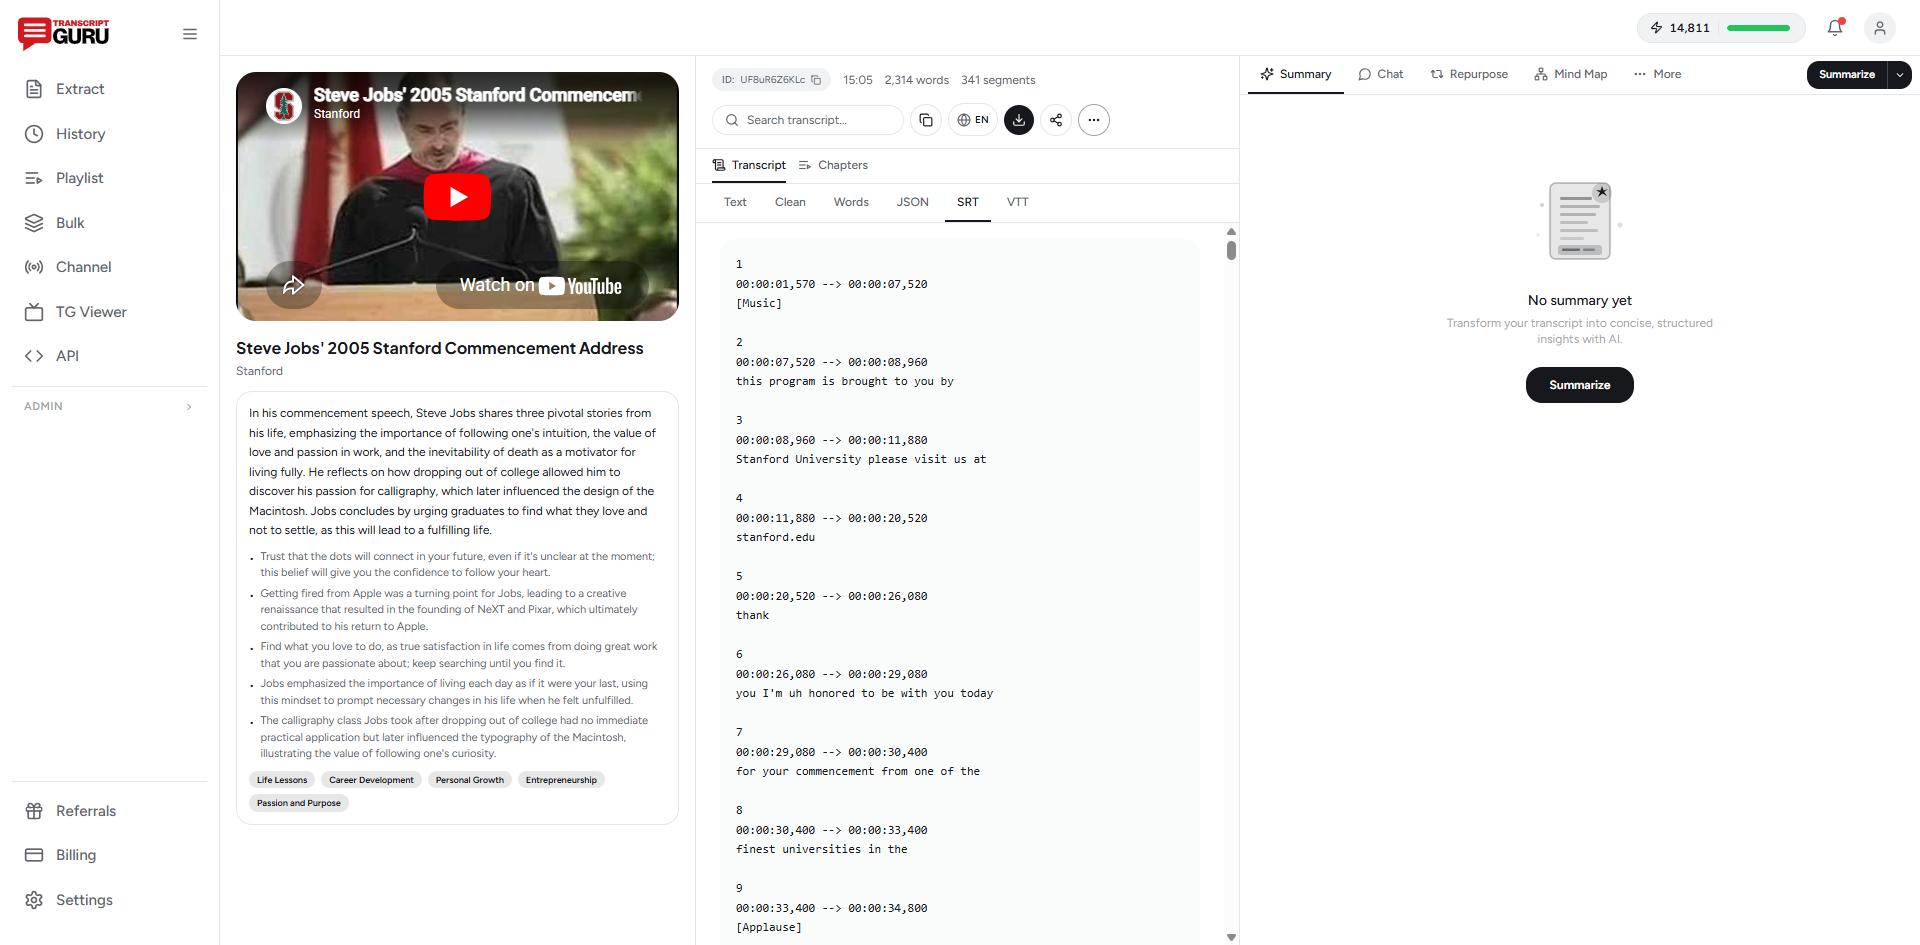Click timestamp 00:00:26,080 --> 00:00:29,080

(x=832, y=674)
